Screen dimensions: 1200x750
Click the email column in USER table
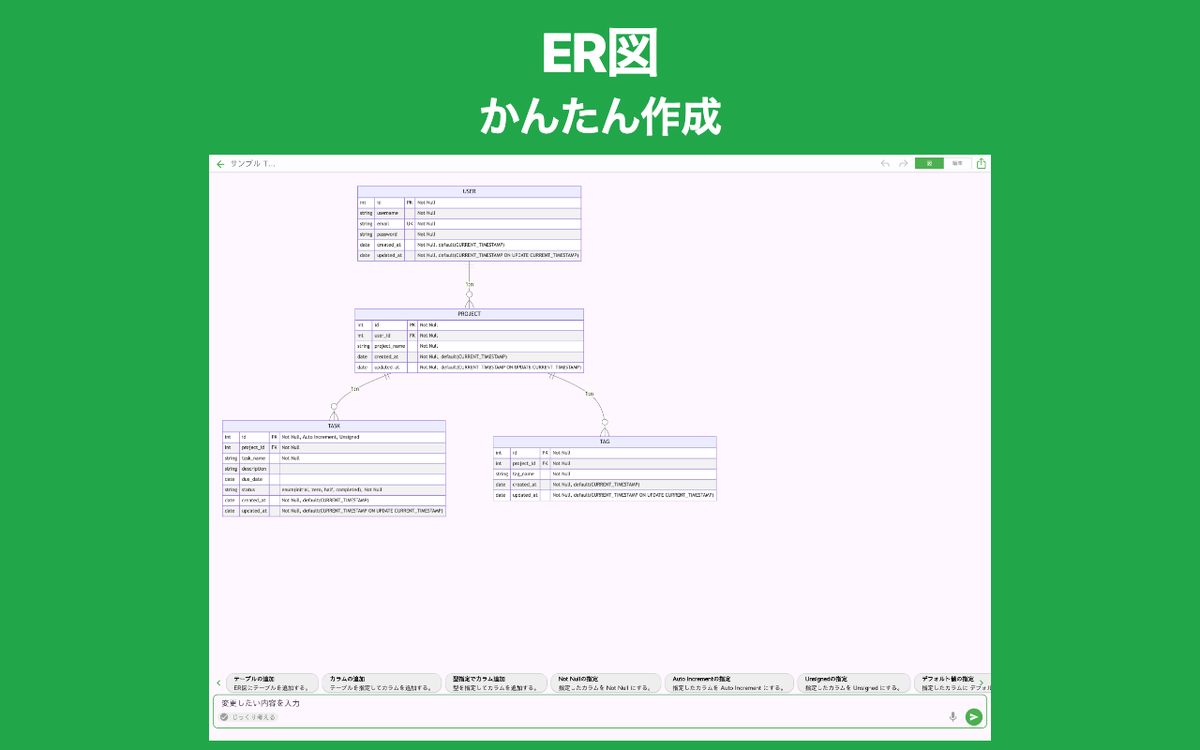pos(389,223)
